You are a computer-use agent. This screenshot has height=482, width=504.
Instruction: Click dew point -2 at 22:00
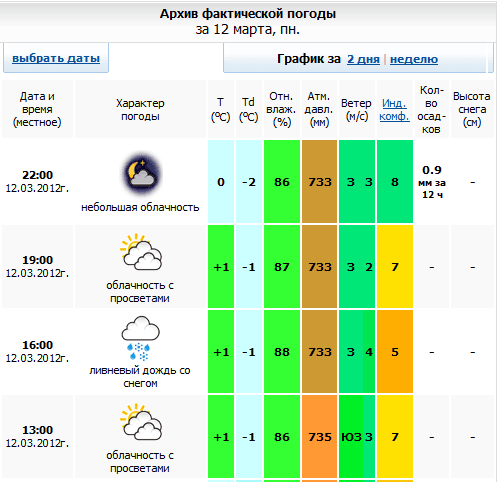coord(249,182)
